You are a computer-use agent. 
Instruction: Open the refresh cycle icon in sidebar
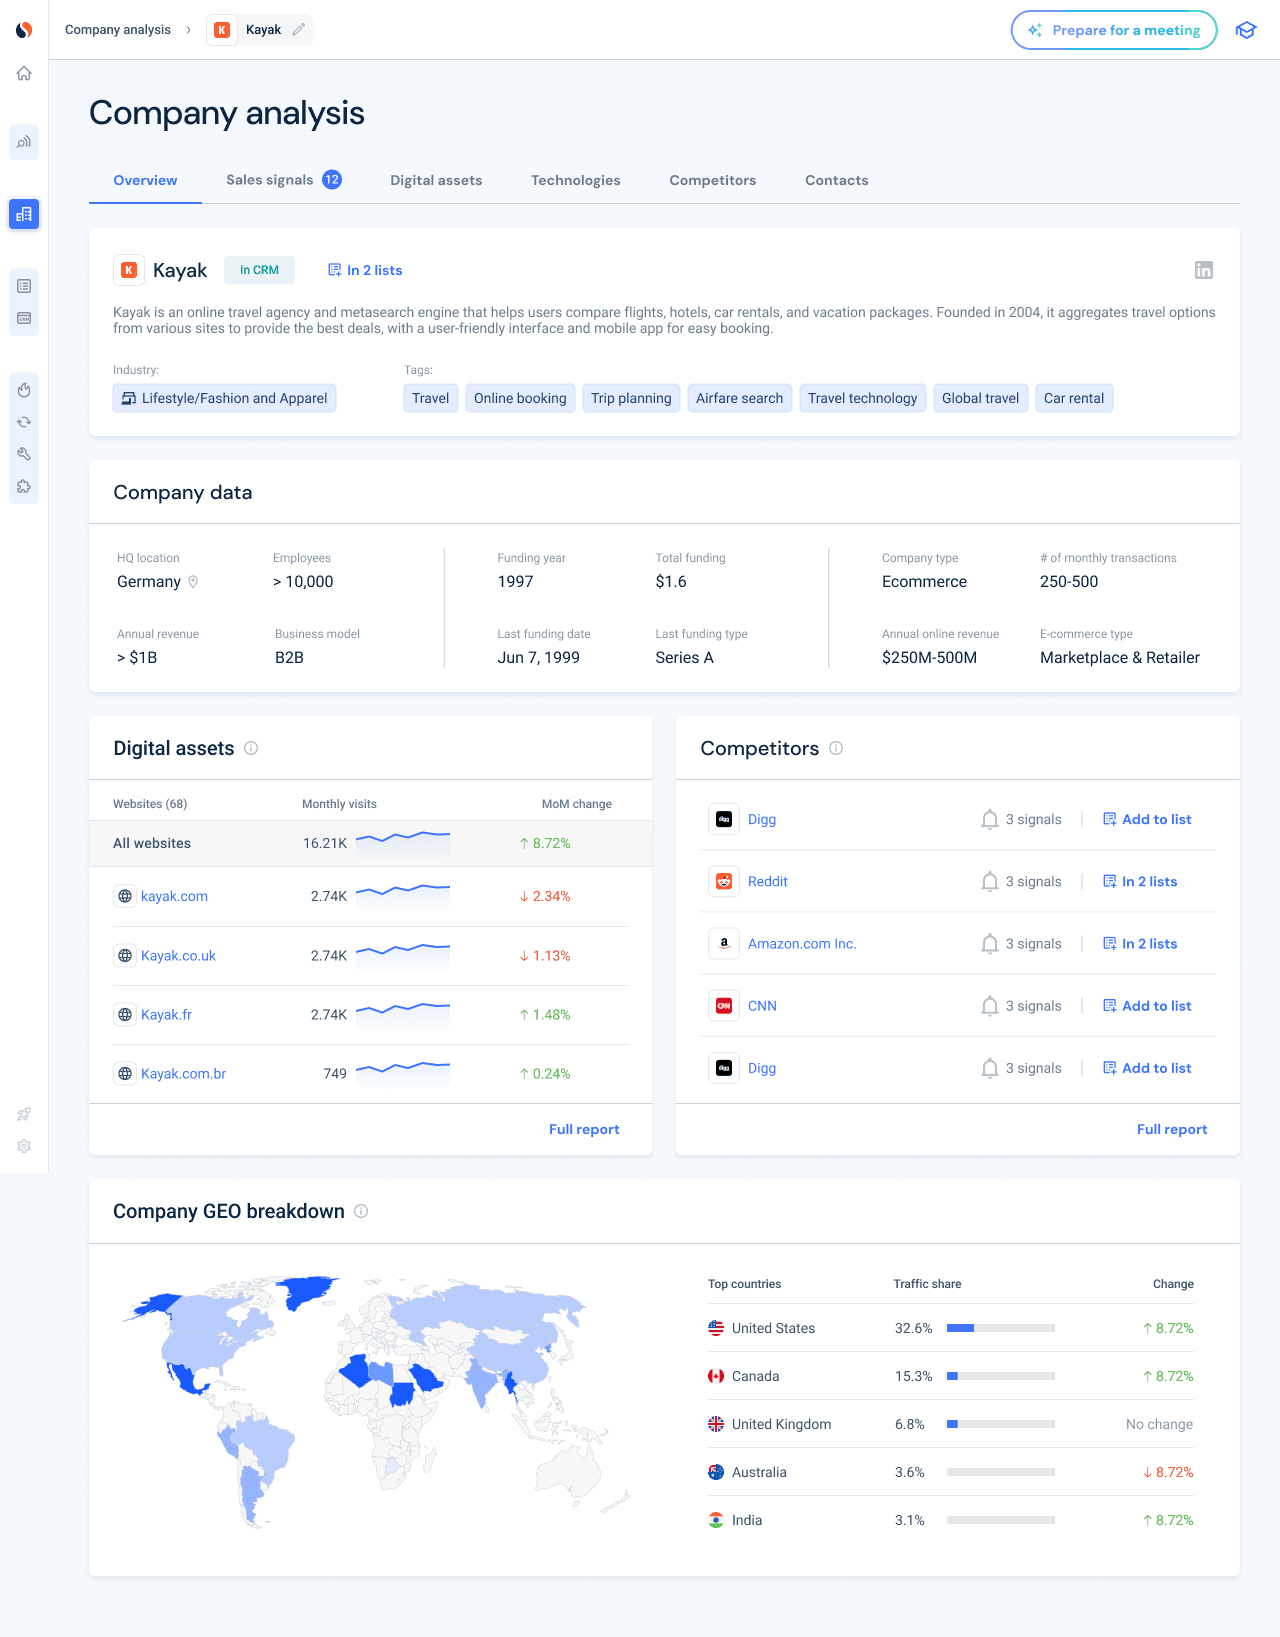click(24, 422)
